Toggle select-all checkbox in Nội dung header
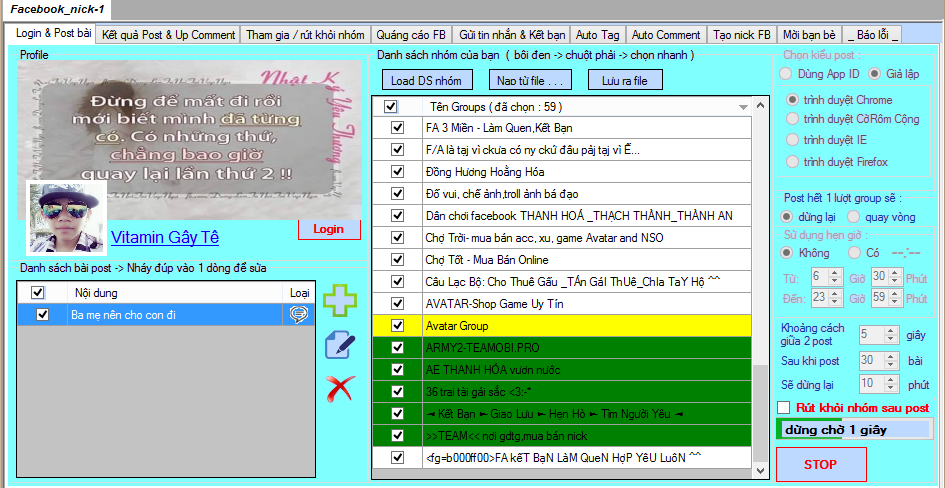The height and width of the screenshot is (488, 945). (37, 293)
